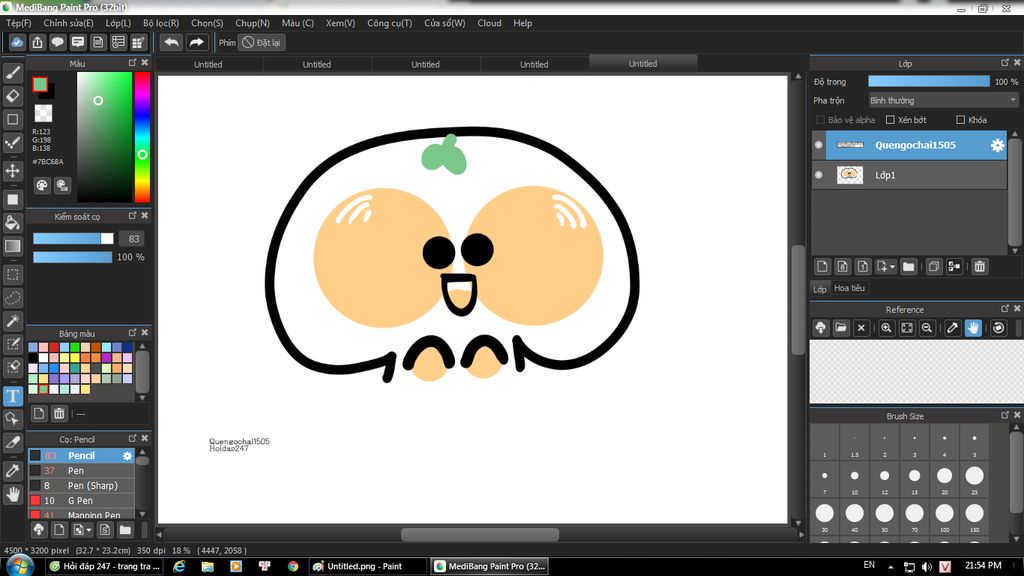1024x576 pixels.
Task: Click the Undo arrow
Action: (171, 42)
